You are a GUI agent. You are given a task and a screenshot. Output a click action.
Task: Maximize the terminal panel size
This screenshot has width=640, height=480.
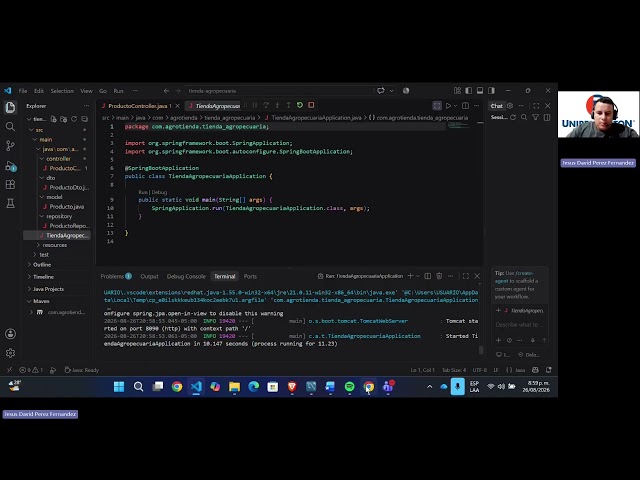pyautogui.click(x=466, y=276)
